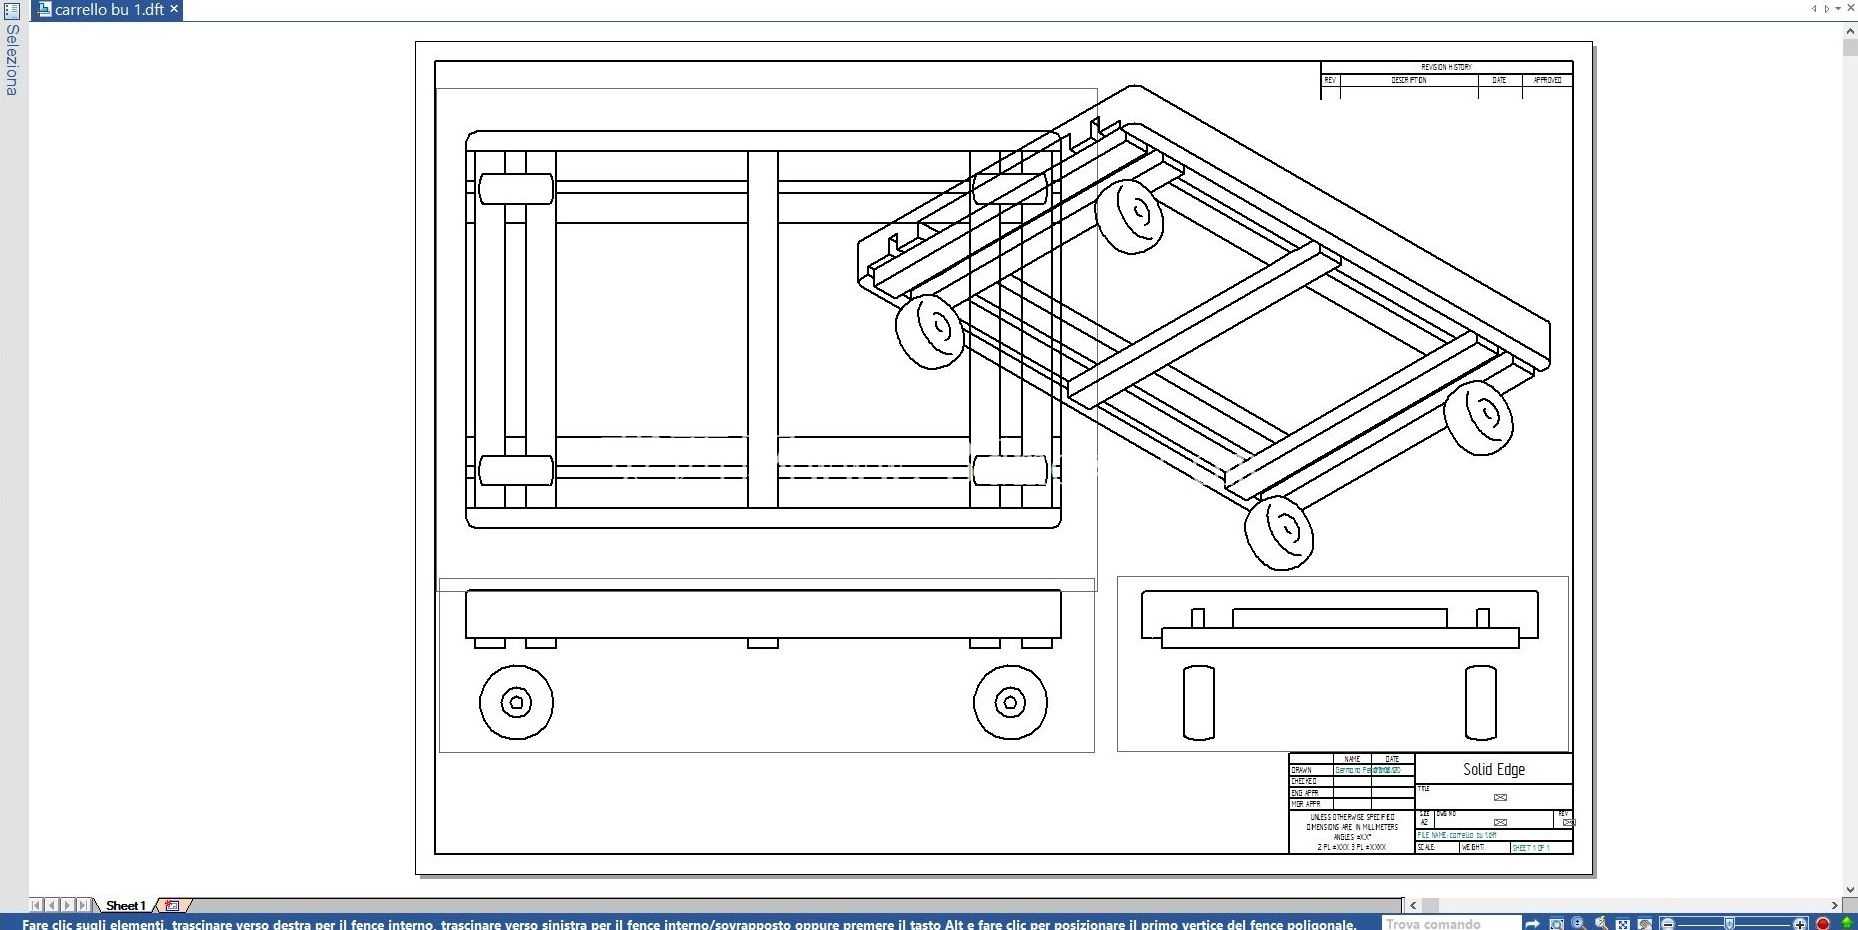Open the panel icon above Seleziona
The height and width of the screenshot is (930, 1858).
click(x=12, y=10)
